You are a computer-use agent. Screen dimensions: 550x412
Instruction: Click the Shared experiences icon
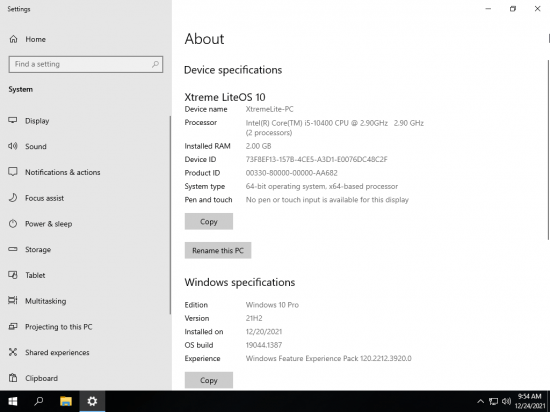pyautogui.click(x=13, y=352)
